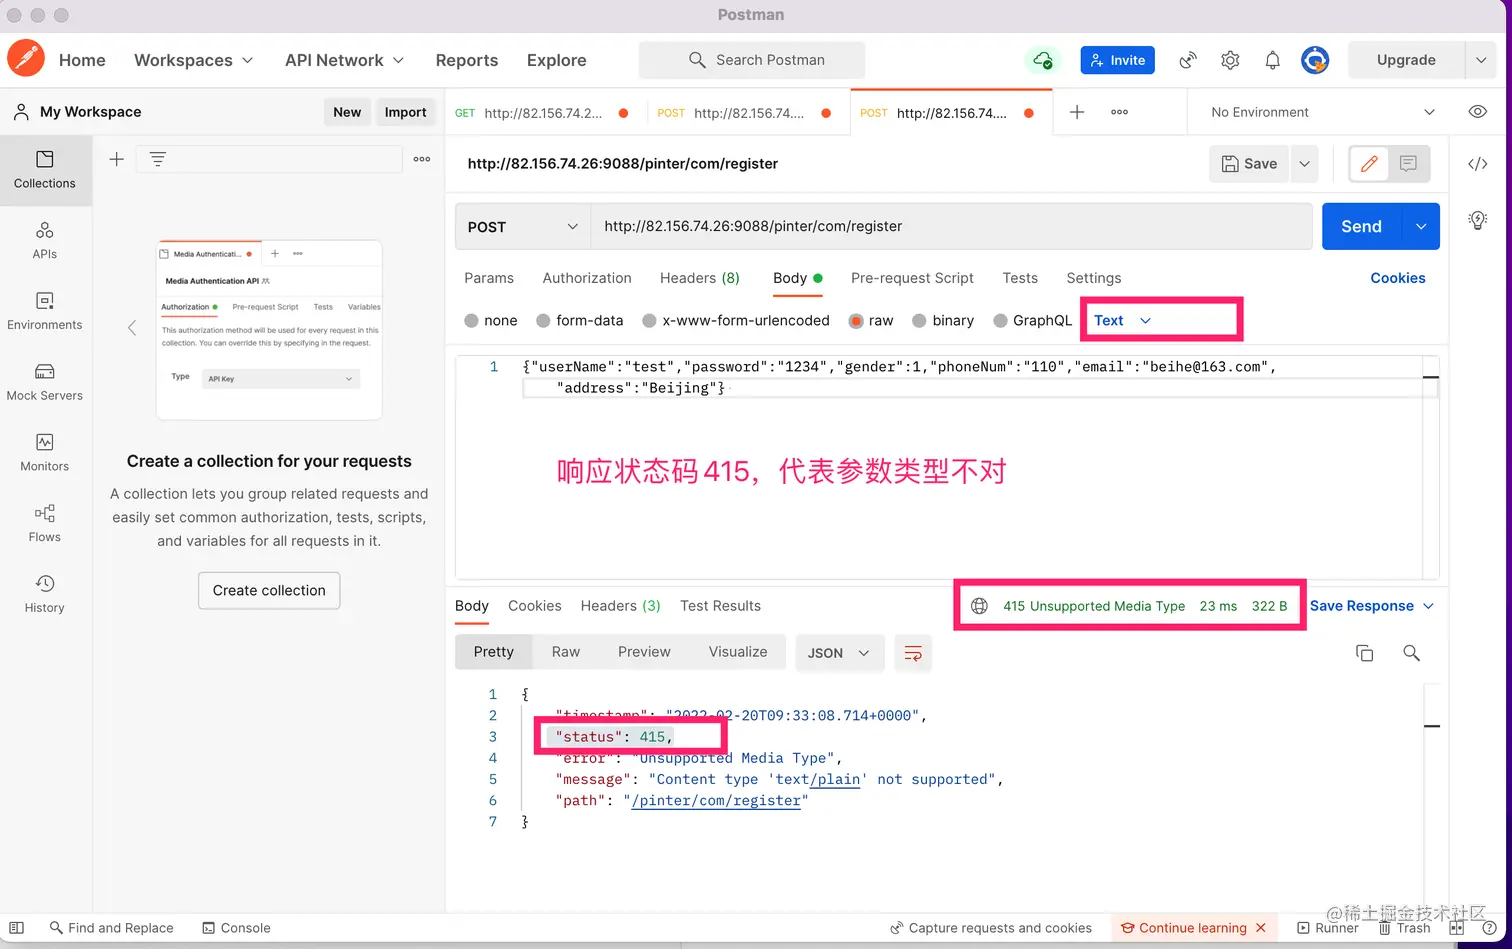
Task: Open the Workspaces dropdown
Action: pyautogui.click(x=194, y=60)
